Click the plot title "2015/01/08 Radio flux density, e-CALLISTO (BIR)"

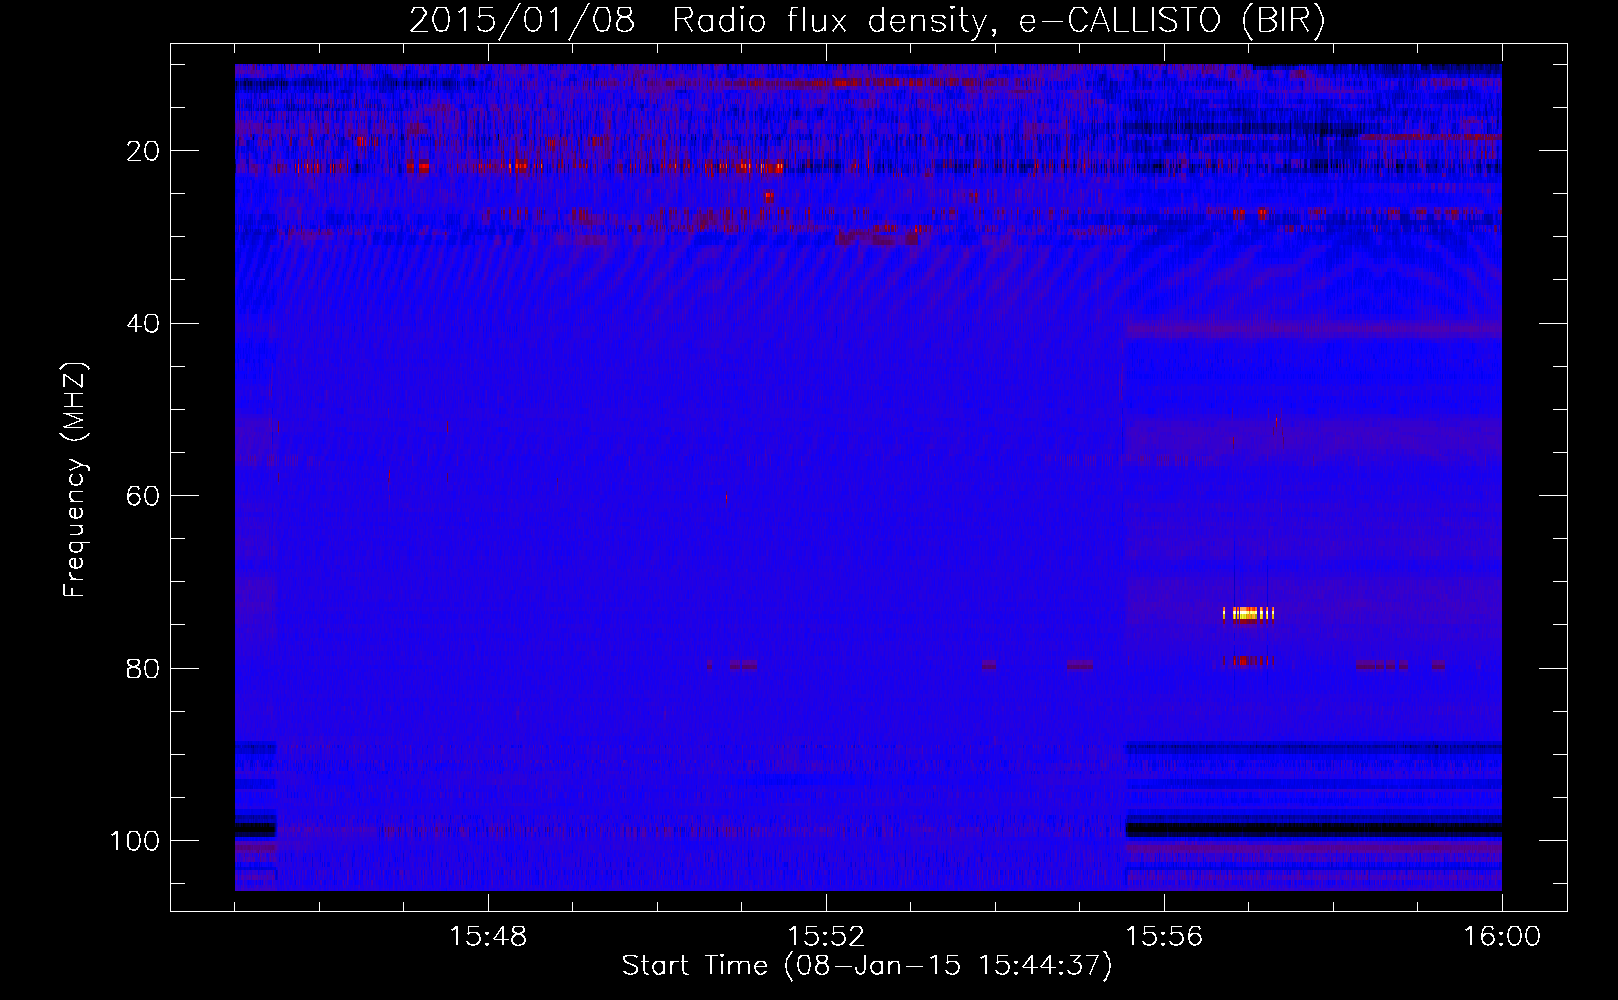[867, 20]
